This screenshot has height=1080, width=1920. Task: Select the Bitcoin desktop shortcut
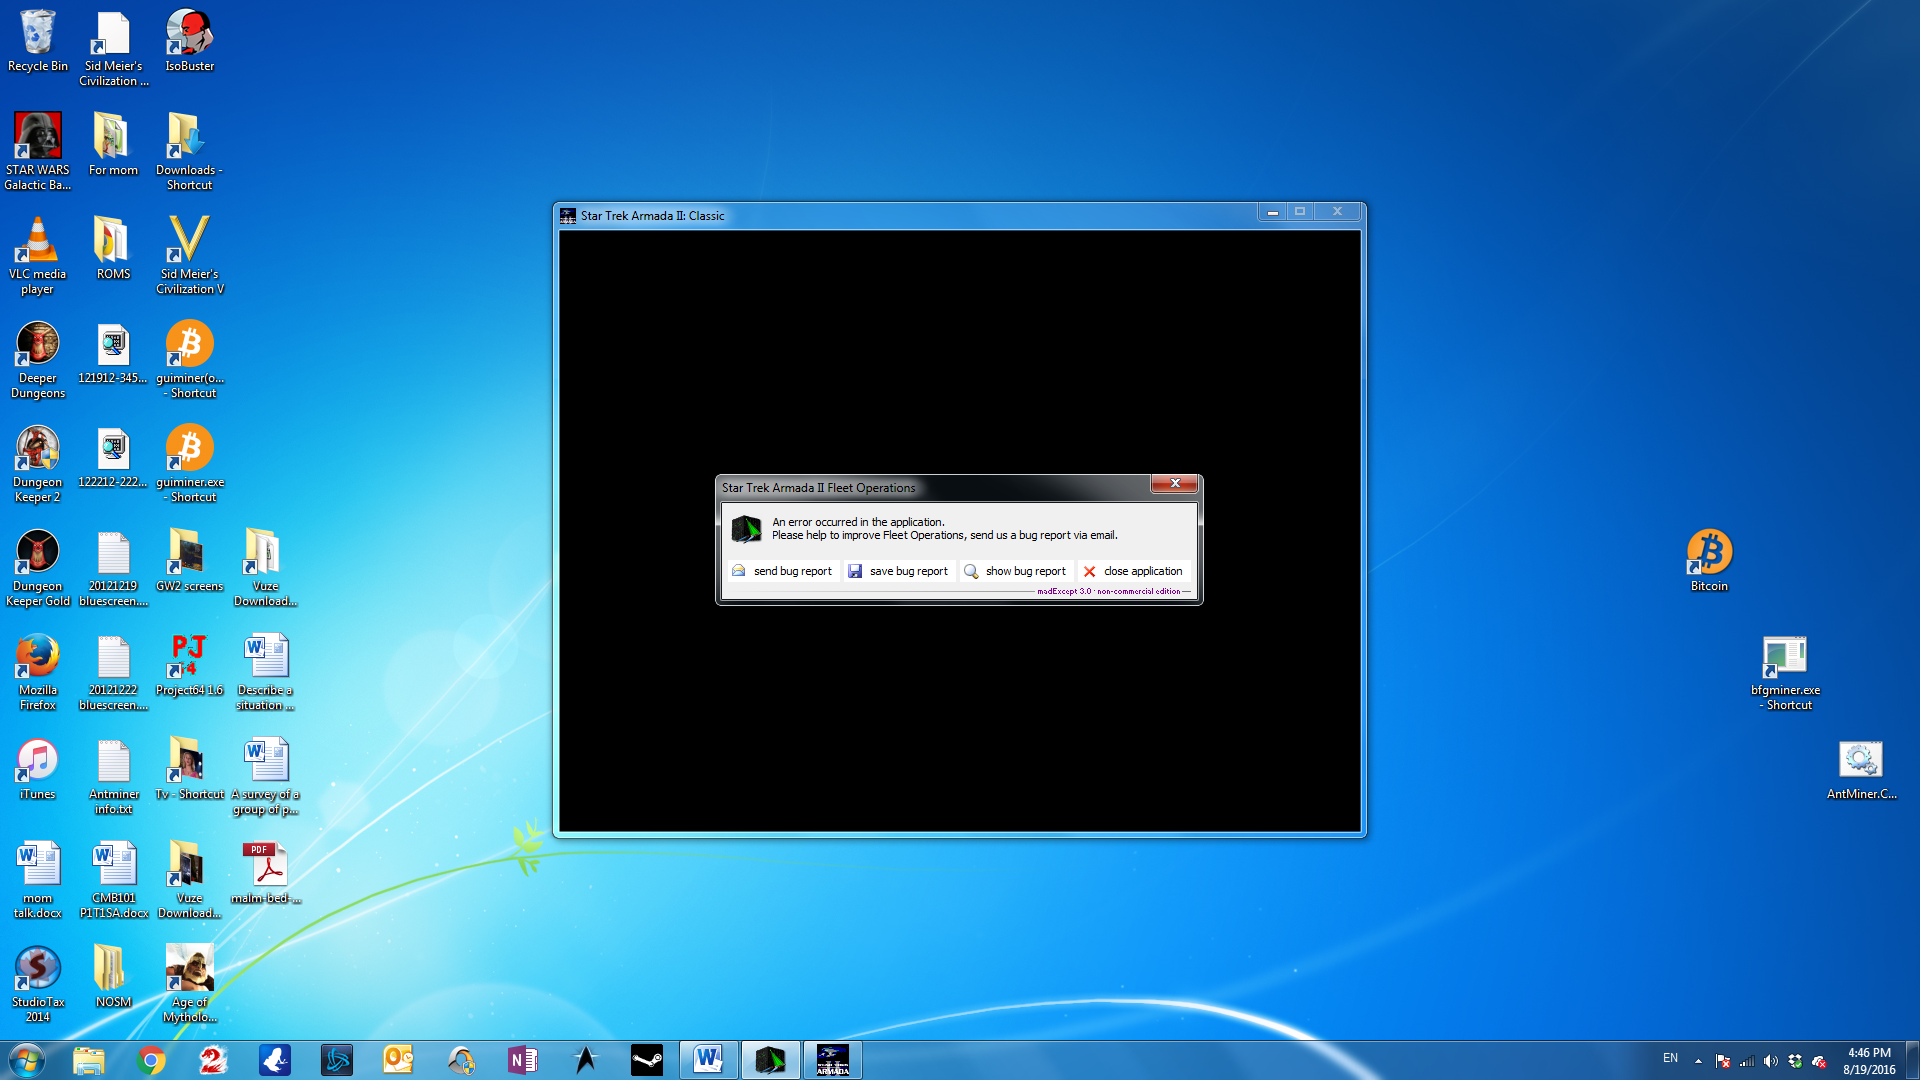1710,560
